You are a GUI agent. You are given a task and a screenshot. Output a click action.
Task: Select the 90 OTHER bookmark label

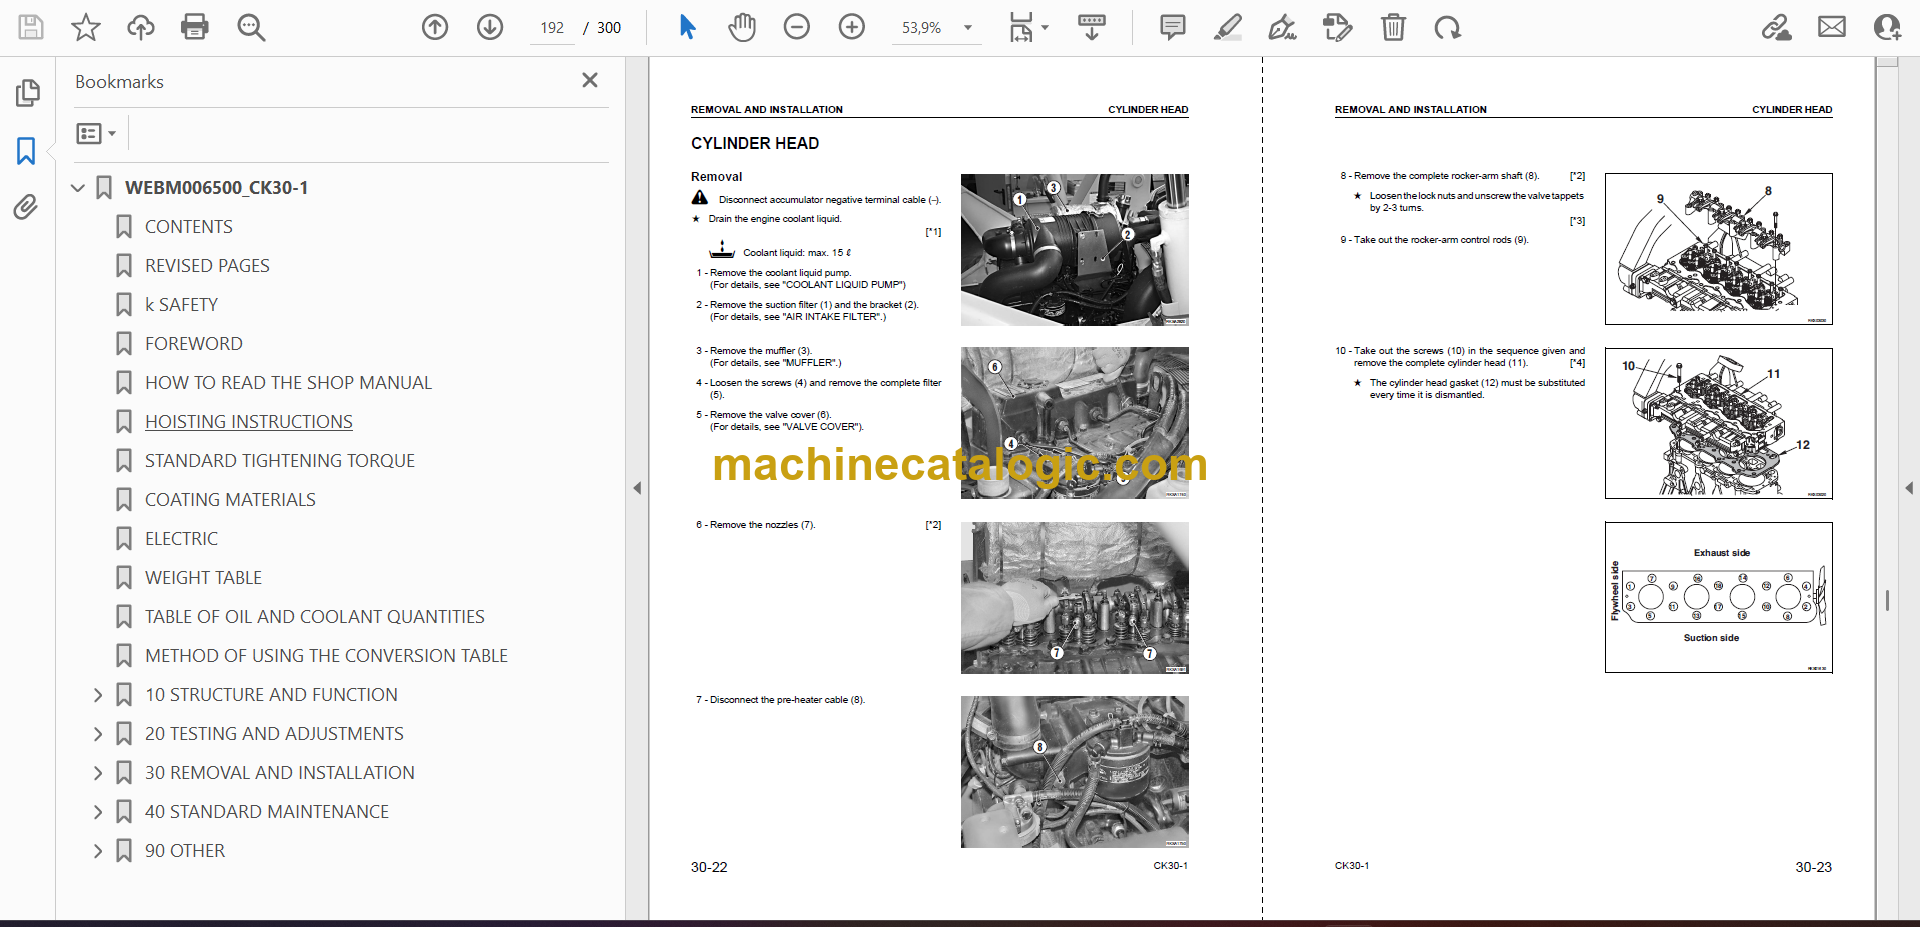click(x=185, y=851)
